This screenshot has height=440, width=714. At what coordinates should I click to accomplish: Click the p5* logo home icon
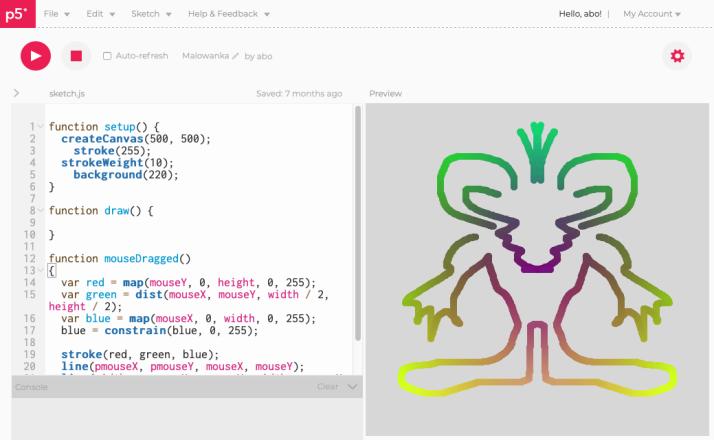coord(18,14)
